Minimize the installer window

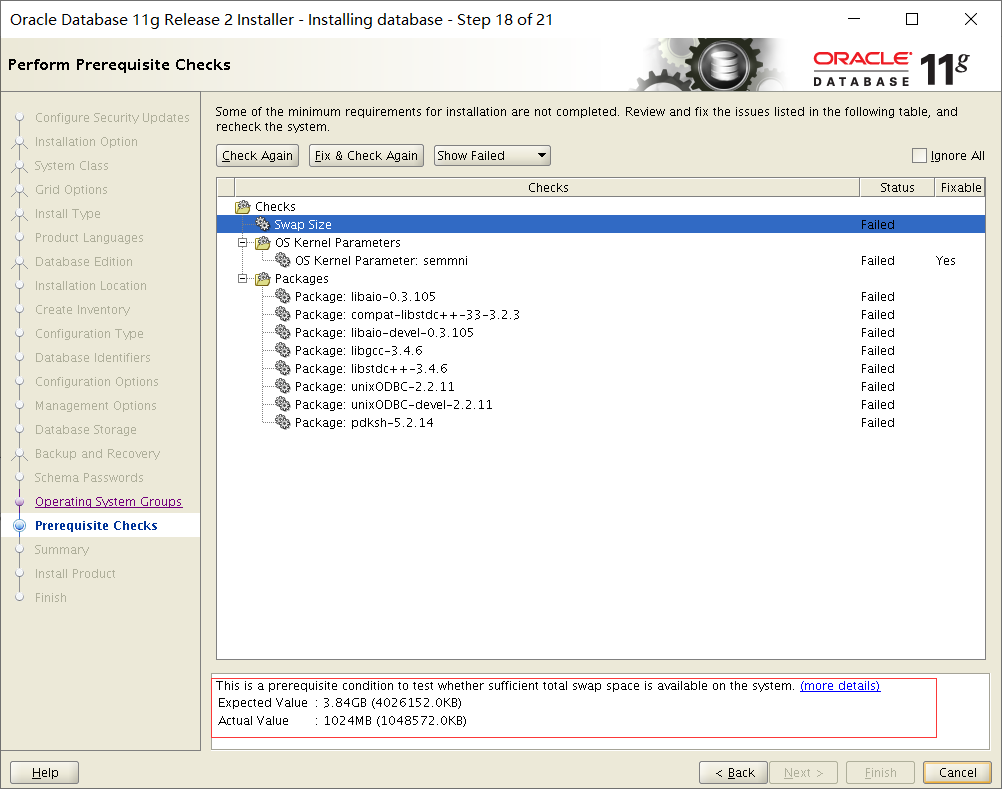(x=854, y=19)
